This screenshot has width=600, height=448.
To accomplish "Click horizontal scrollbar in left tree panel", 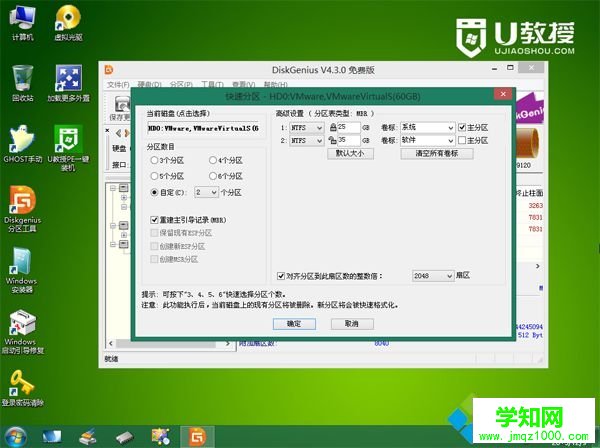I will pyautogui.click(x=166, y=344).
